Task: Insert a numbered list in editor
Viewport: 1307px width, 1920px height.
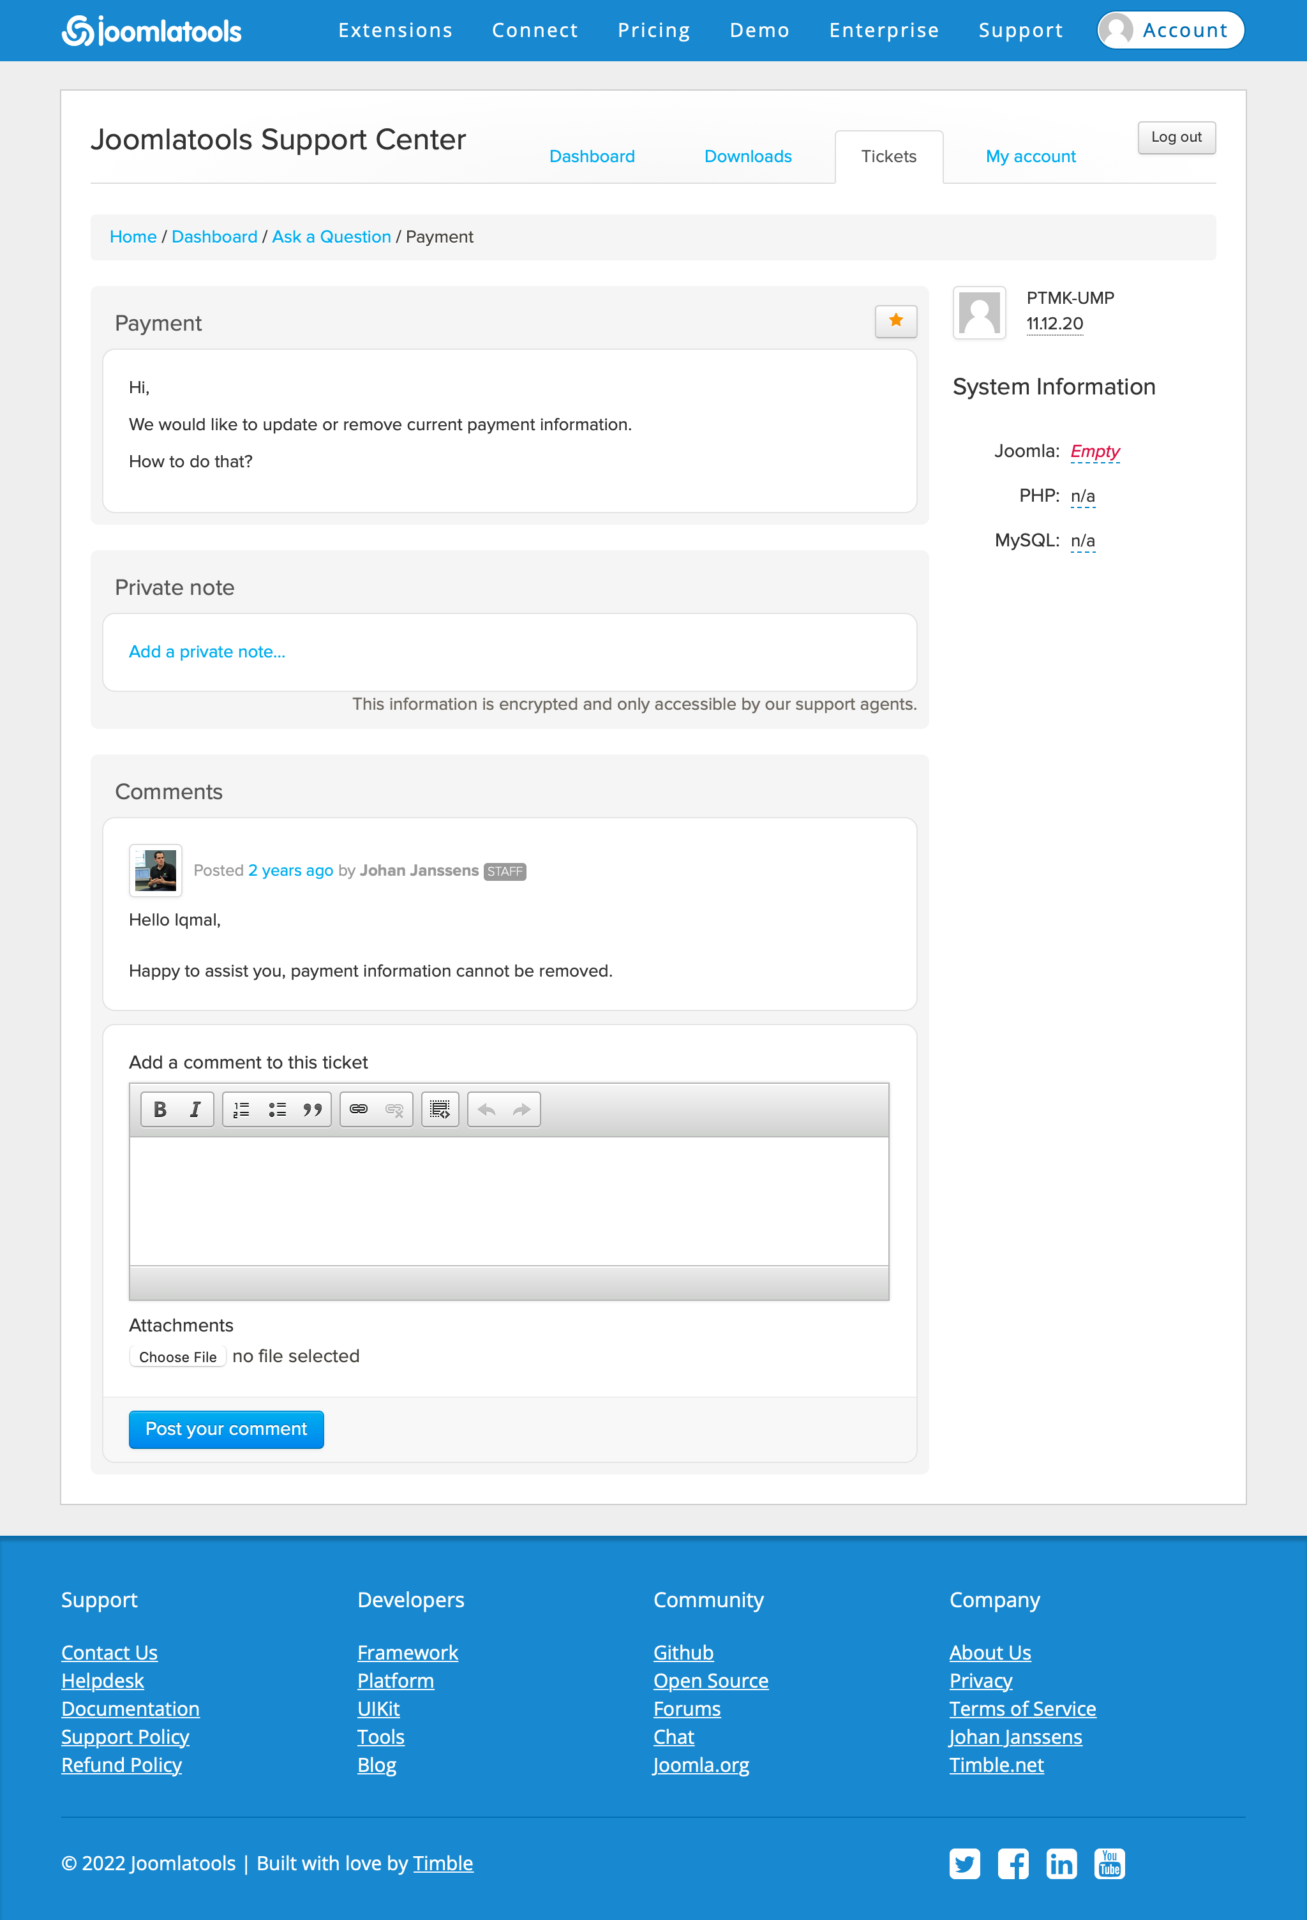Action: (x=242, y=1109)
